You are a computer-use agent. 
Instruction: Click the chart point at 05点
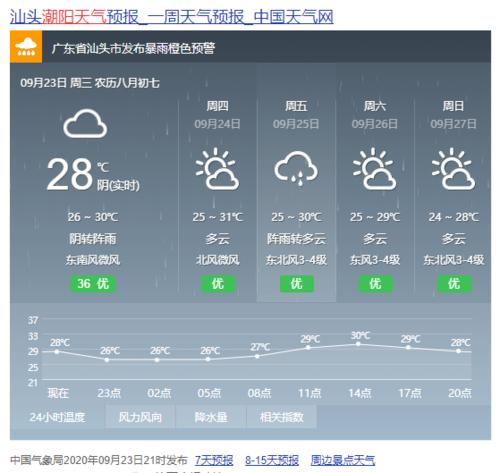point(208,359)
